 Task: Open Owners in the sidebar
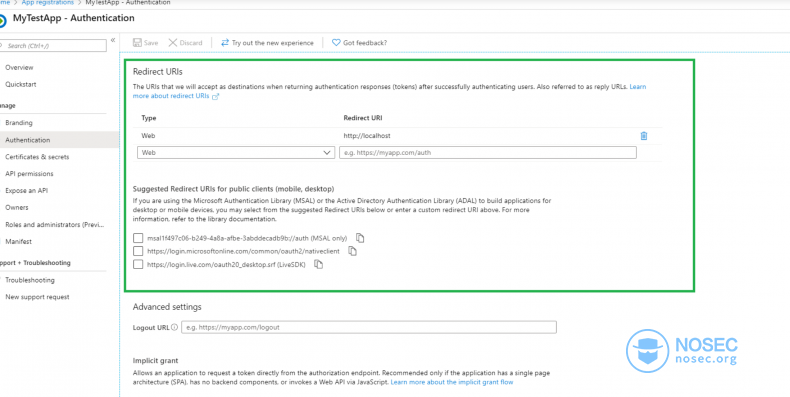(x=17, y=207)
